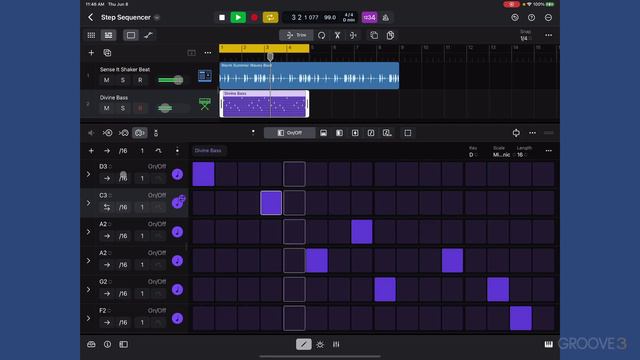Open the Step Sequencer title dropdown
640x360 pixels.
tap(157, 18)
